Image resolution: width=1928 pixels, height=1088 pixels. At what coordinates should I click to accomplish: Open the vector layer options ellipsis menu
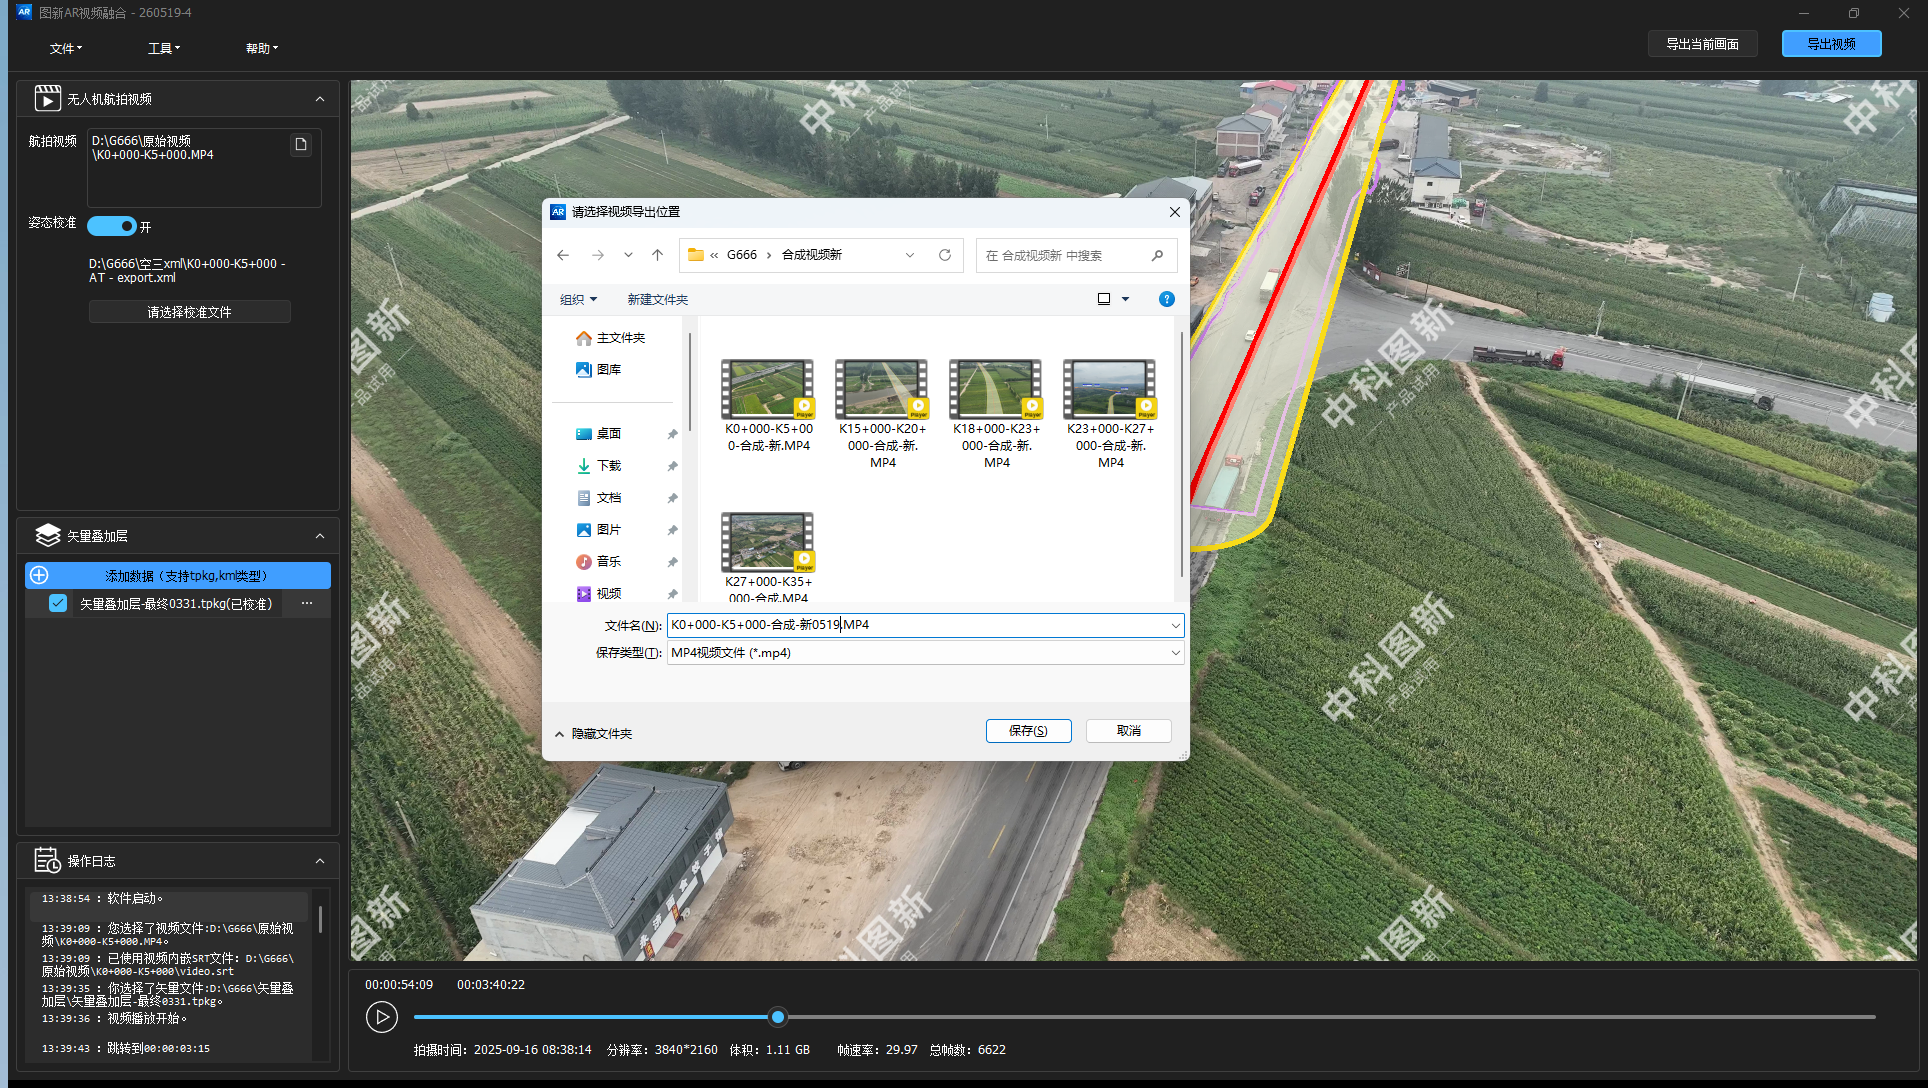(x=307, y=603)
